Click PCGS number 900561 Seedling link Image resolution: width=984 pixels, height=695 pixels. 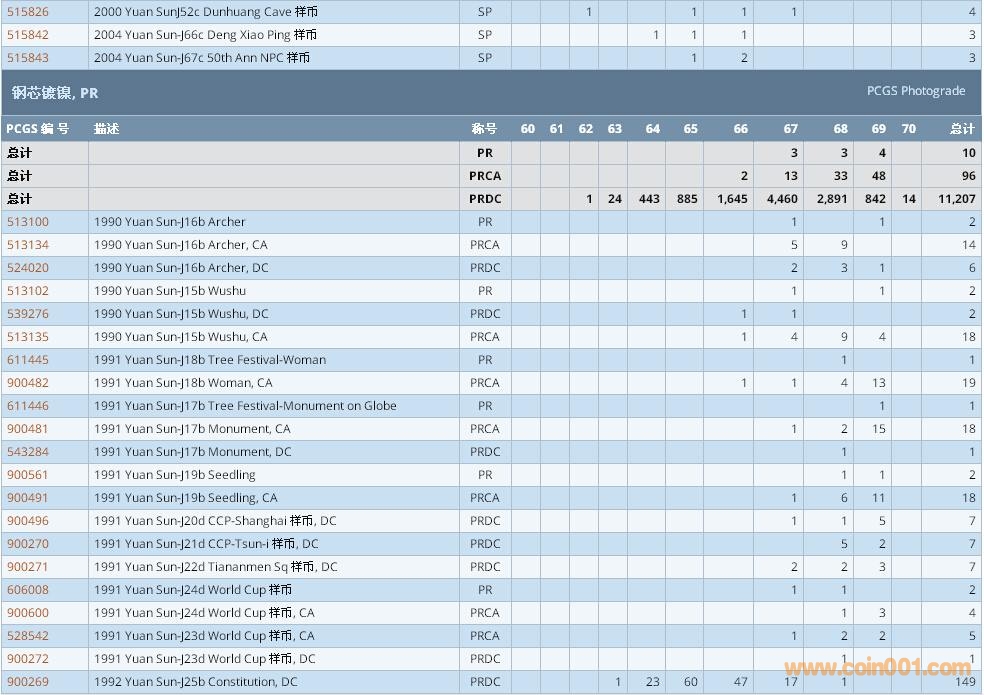point(27,475)
